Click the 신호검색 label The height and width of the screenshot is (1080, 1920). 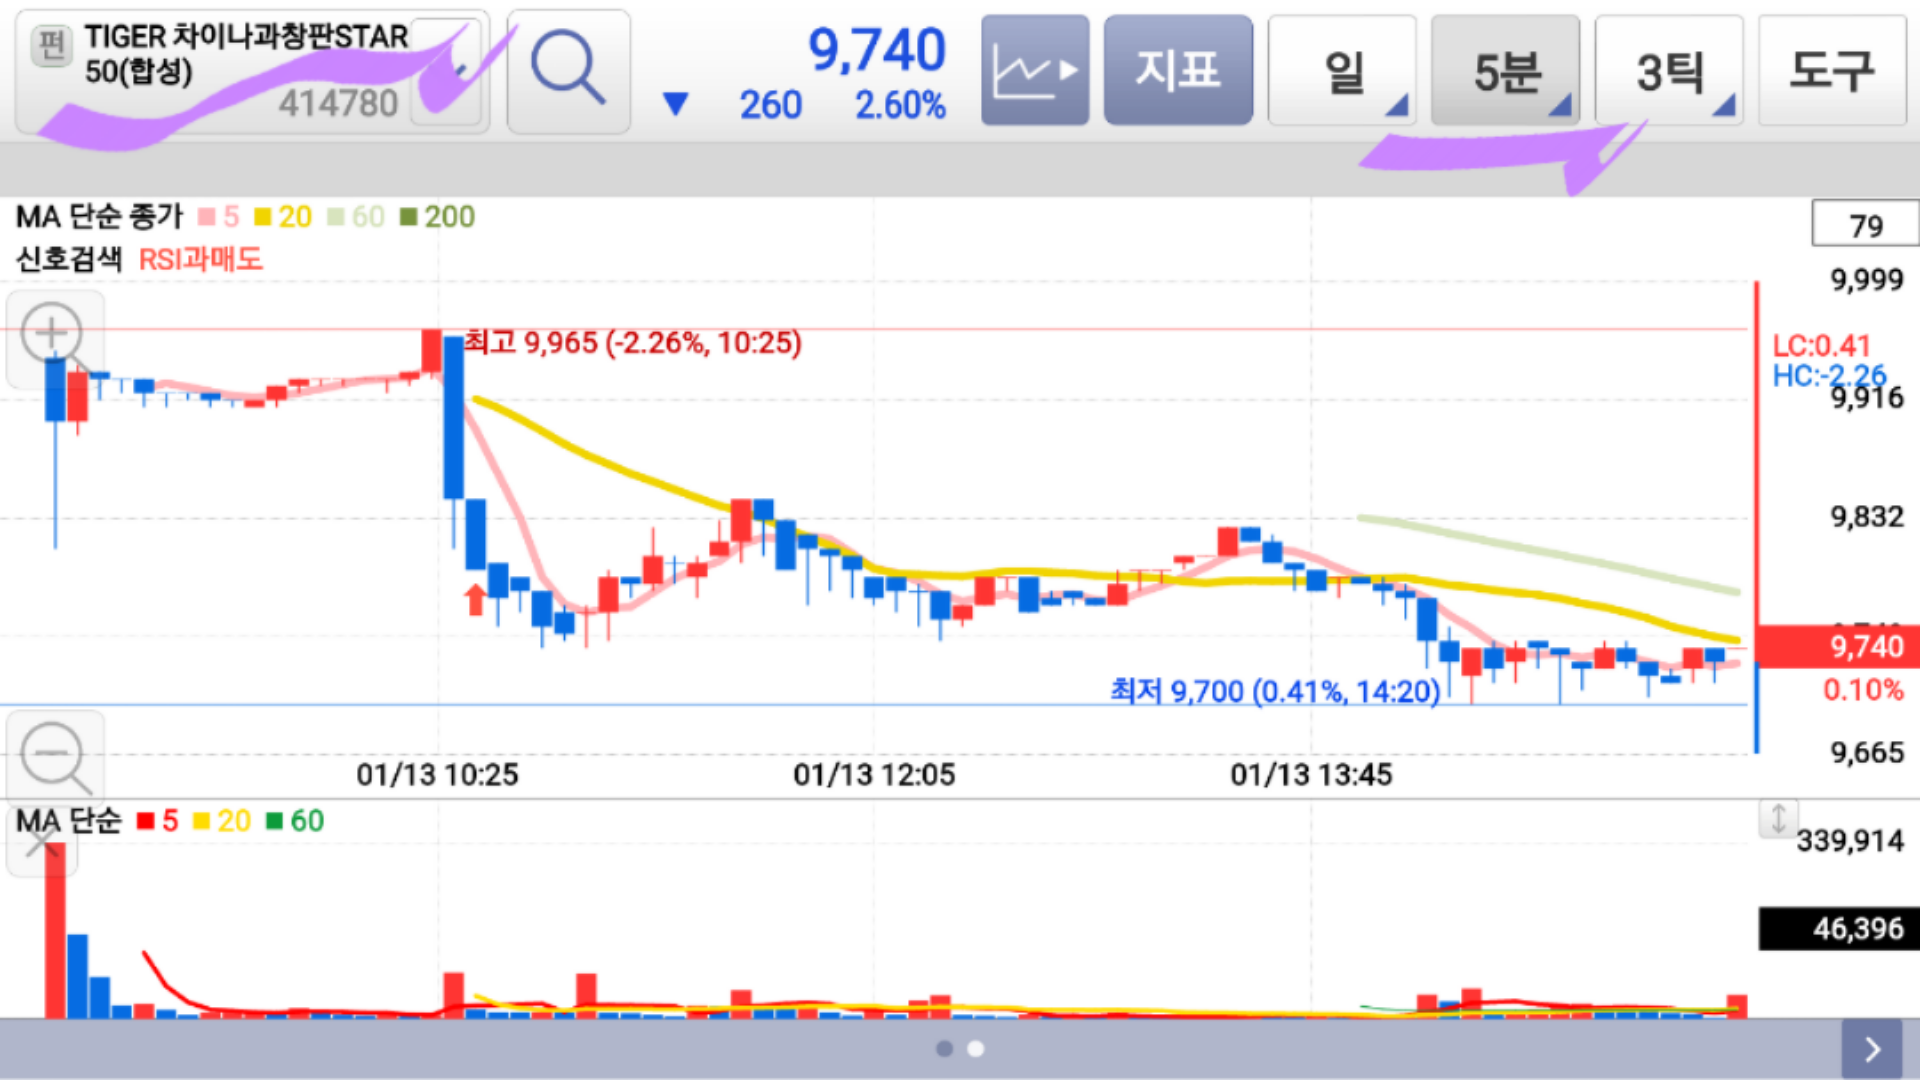(69, 260)
